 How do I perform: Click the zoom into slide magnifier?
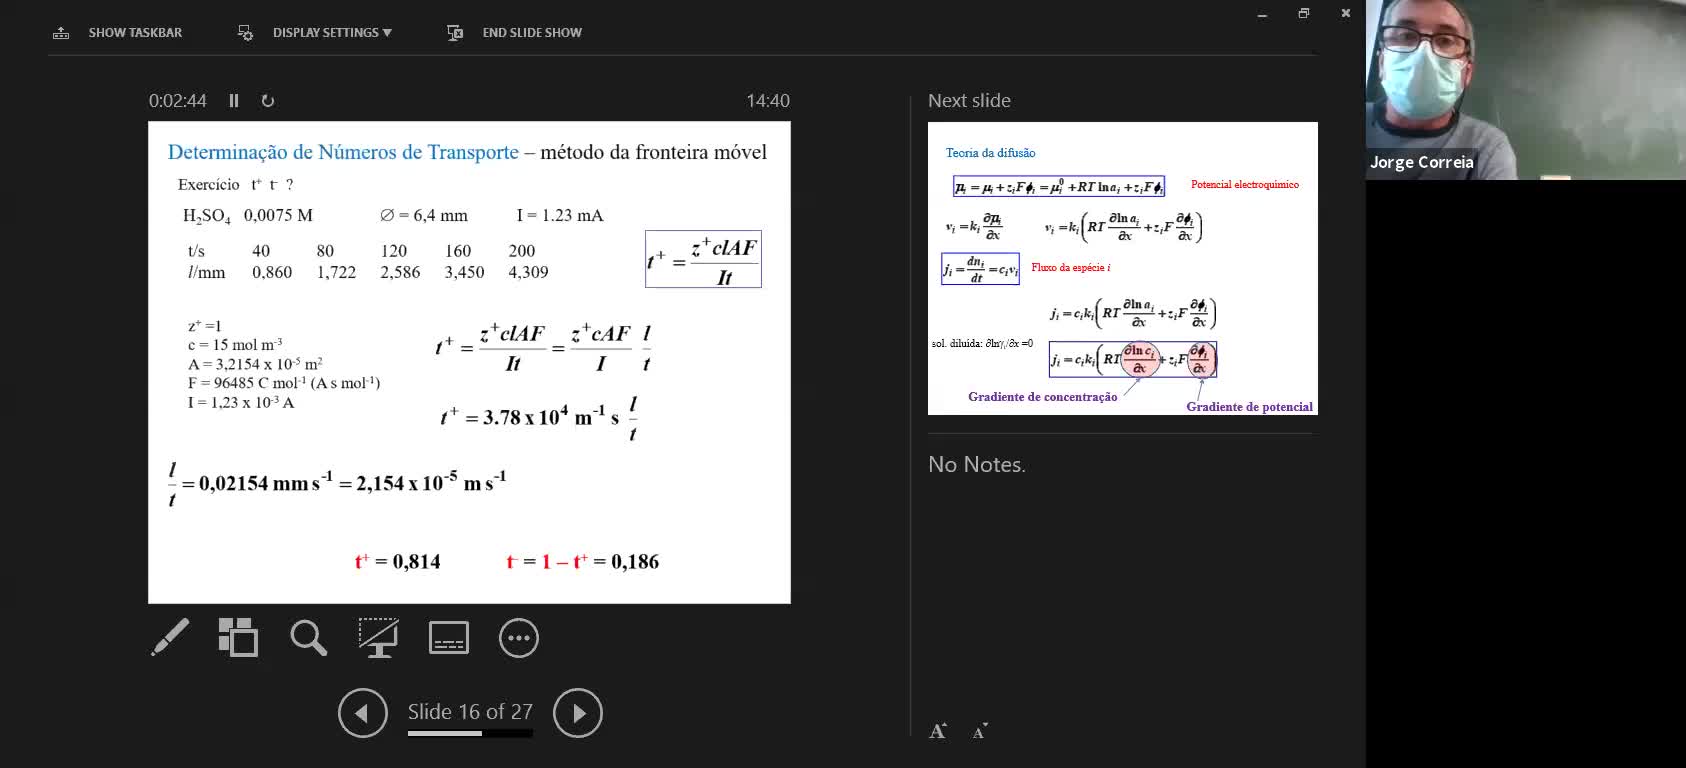coord(308,638)
